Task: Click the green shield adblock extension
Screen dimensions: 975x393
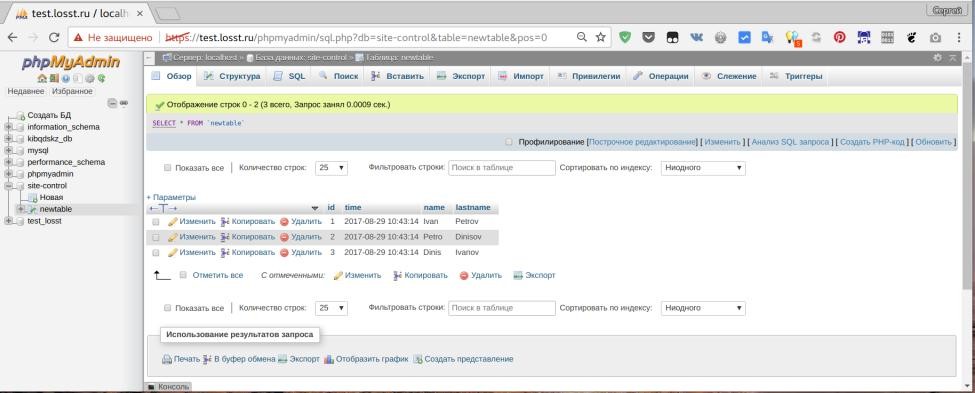Action: click(x=624, y=37)
